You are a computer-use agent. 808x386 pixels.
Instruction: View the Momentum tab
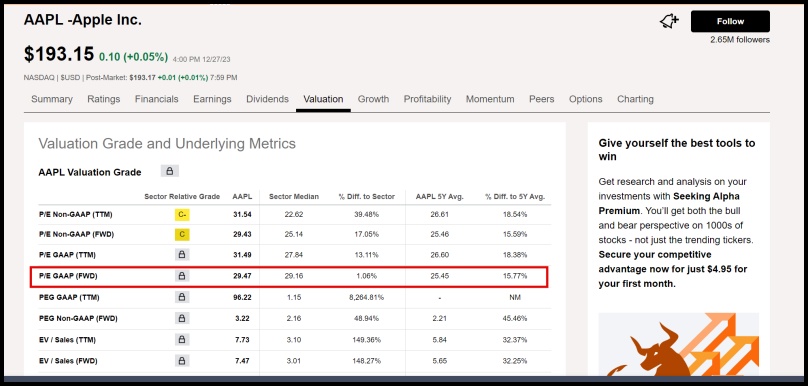[490, 99]
